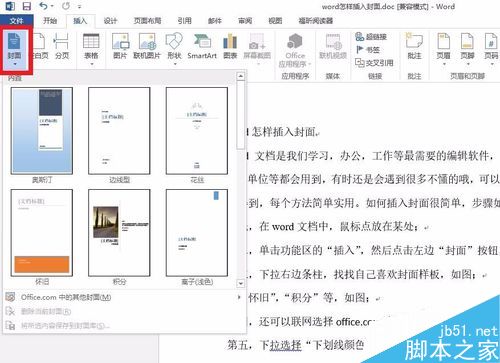Click gallery scrollbar down arrow
The height and width of the screenshot is (363, 500).
tap(240, 284)
